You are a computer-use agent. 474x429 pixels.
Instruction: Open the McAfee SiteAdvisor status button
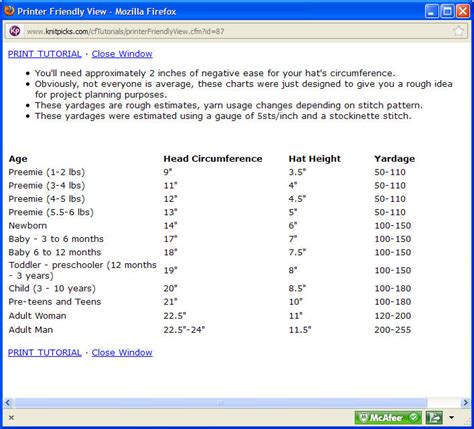[x=388, y=417]
